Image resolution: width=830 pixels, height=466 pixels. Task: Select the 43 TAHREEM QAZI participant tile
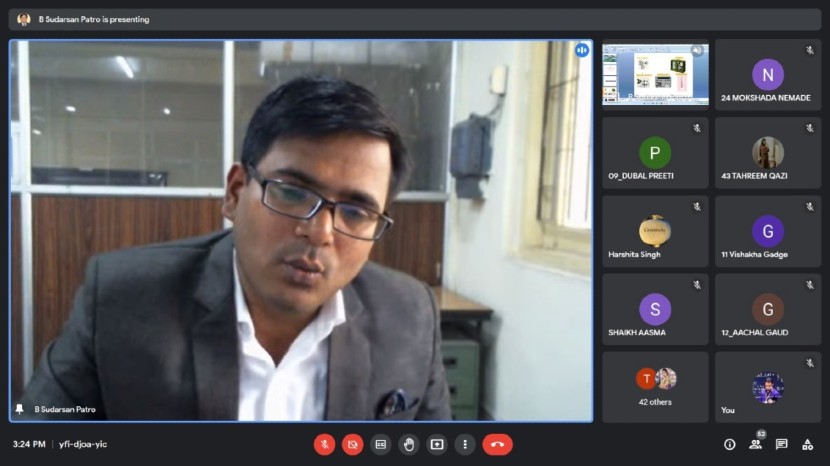767,153
